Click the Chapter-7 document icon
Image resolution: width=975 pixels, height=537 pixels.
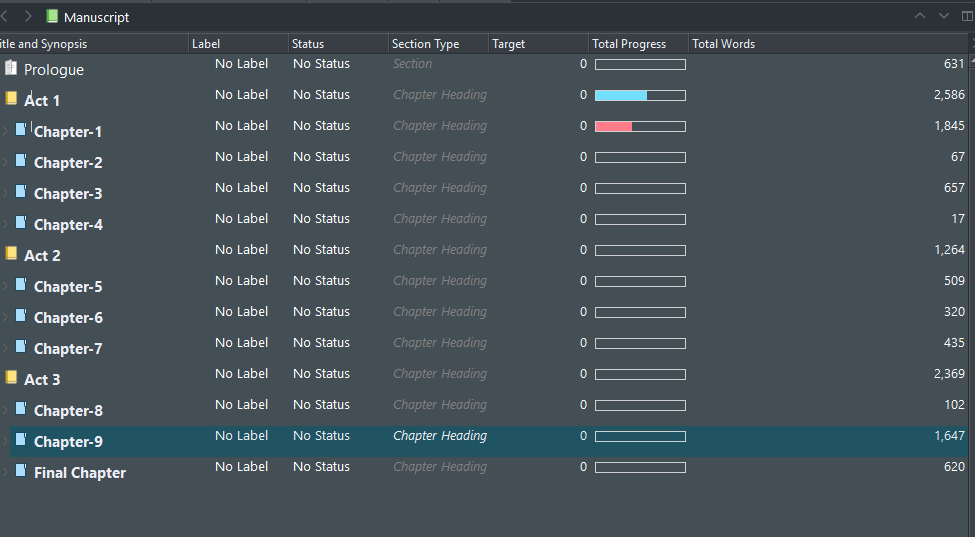(21, 346)
